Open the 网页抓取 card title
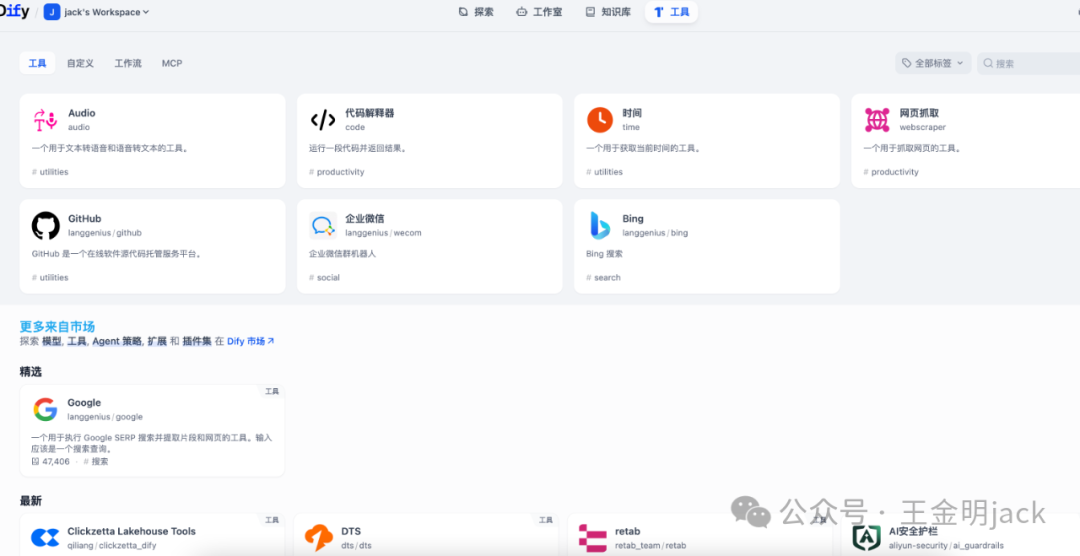The width and height of the screenshot is (1080, 556). pyautogui.click(x=920, y=113)
